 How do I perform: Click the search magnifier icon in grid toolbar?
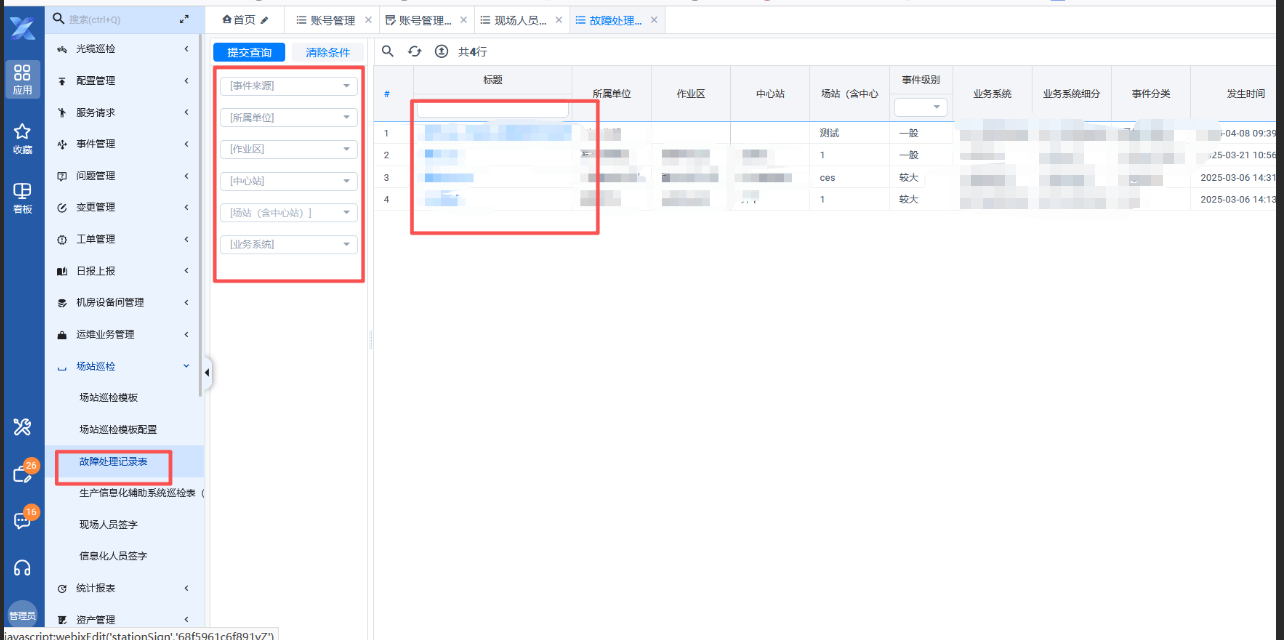(x=389, y=52)
